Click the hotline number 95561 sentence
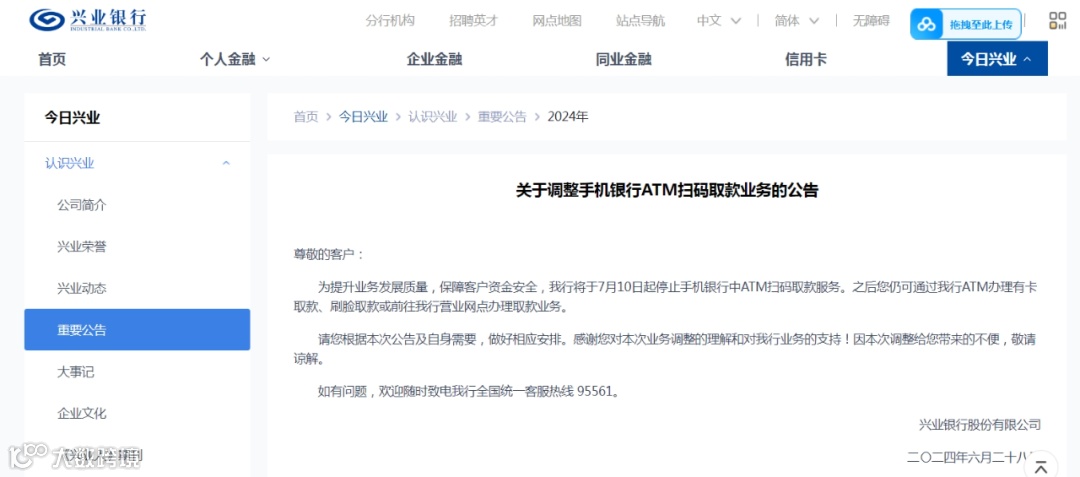Screen dimensions: 1080x477 coord(468,392)
